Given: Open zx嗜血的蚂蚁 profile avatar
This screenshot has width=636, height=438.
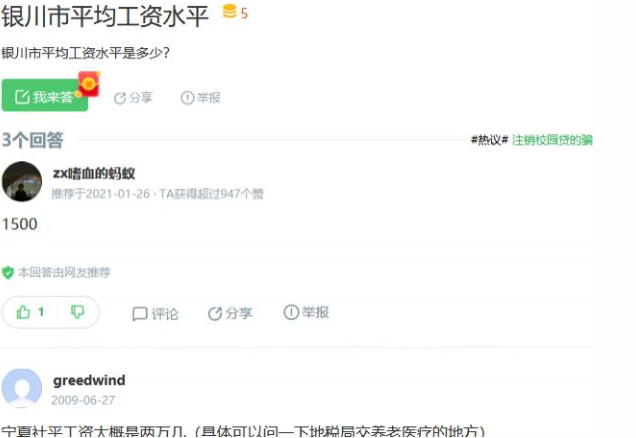Looking at the screenshot, I should [22, 181].
